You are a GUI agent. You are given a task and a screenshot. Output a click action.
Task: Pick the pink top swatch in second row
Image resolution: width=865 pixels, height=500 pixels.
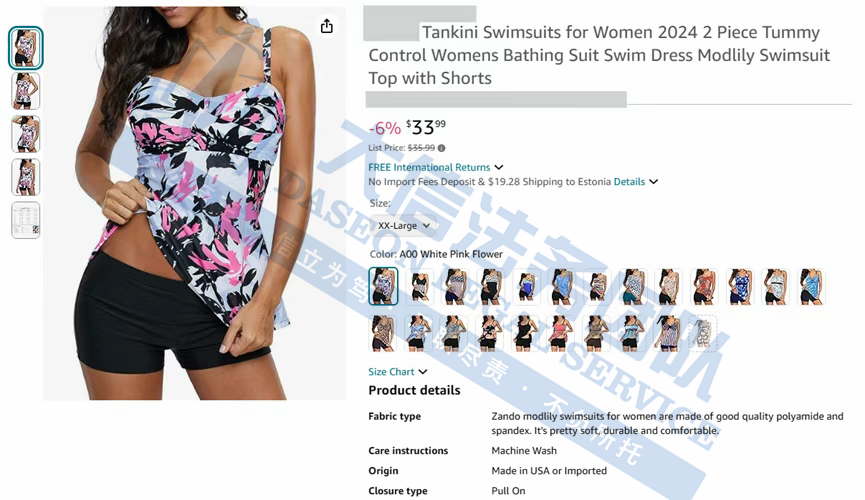[x=559, y=333]
